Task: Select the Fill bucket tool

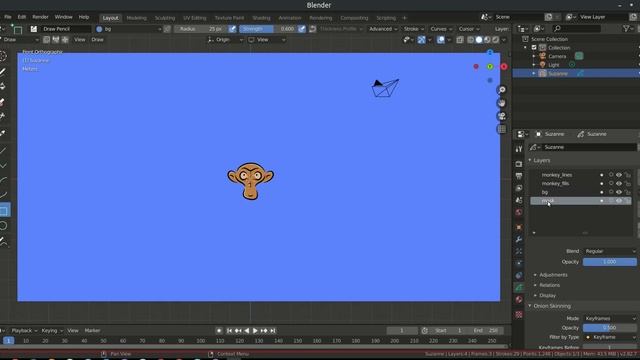Action: pyautogui.click(x=3, y=87)
